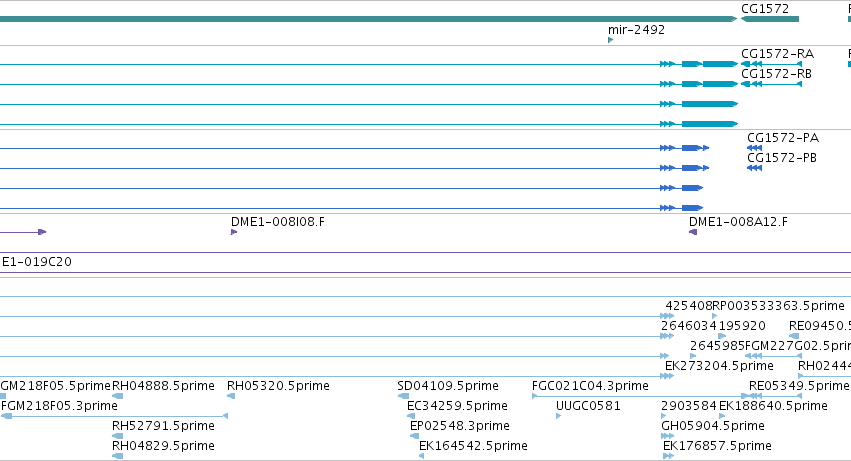
Task: Select the small arrow under UUGC0581
Action: coord(558,416)
